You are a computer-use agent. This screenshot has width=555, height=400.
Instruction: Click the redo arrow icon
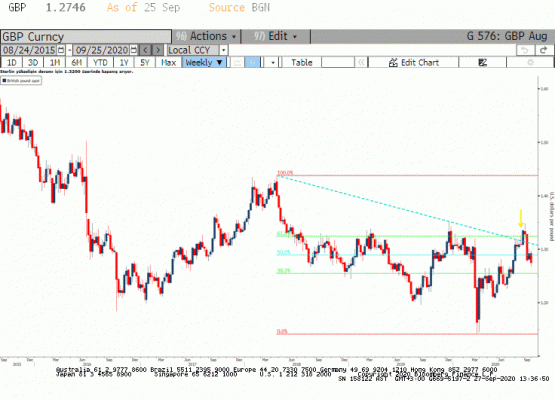click(x=544, y=50)
